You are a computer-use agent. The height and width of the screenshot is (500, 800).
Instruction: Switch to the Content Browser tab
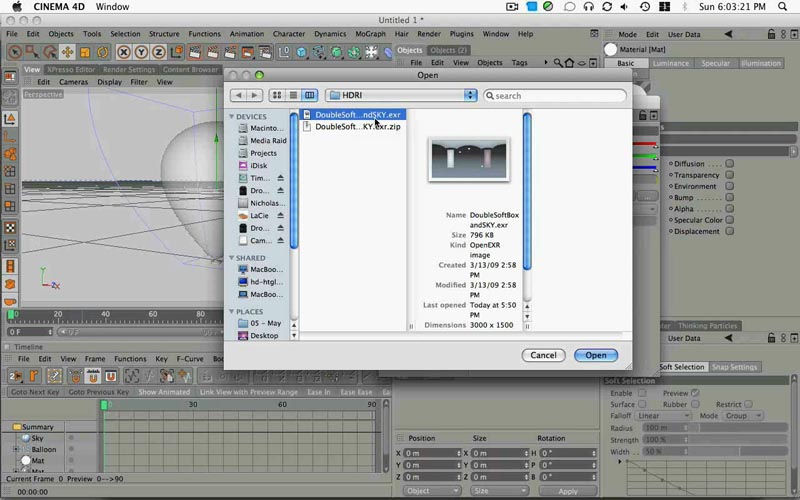click(x=190, y=69)
